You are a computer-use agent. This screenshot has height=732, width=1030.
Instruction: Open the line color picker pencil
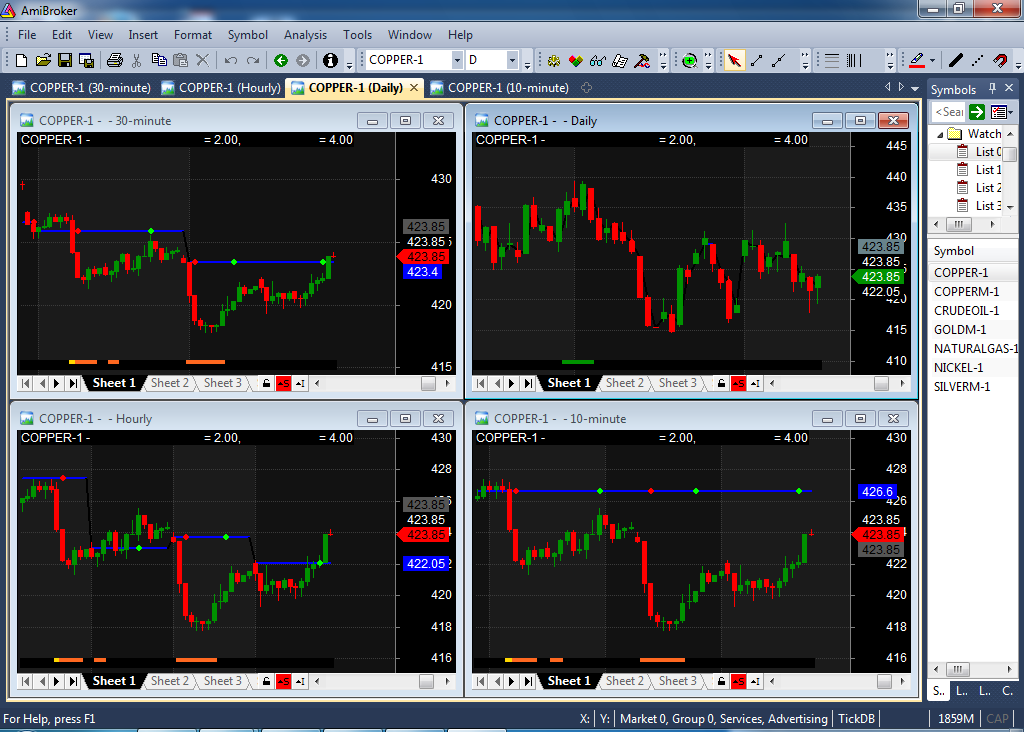tap(917, 60)
